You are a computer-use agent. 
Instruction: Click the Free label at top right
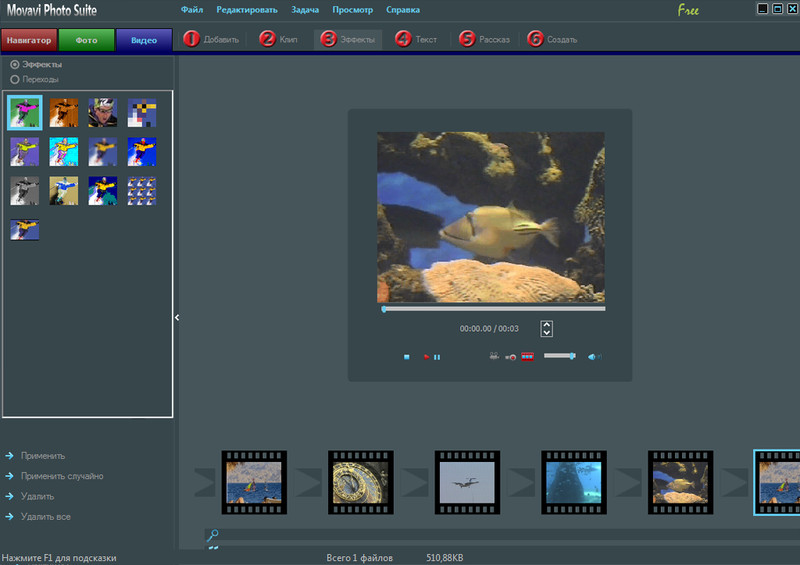click(x=688, y=10)
